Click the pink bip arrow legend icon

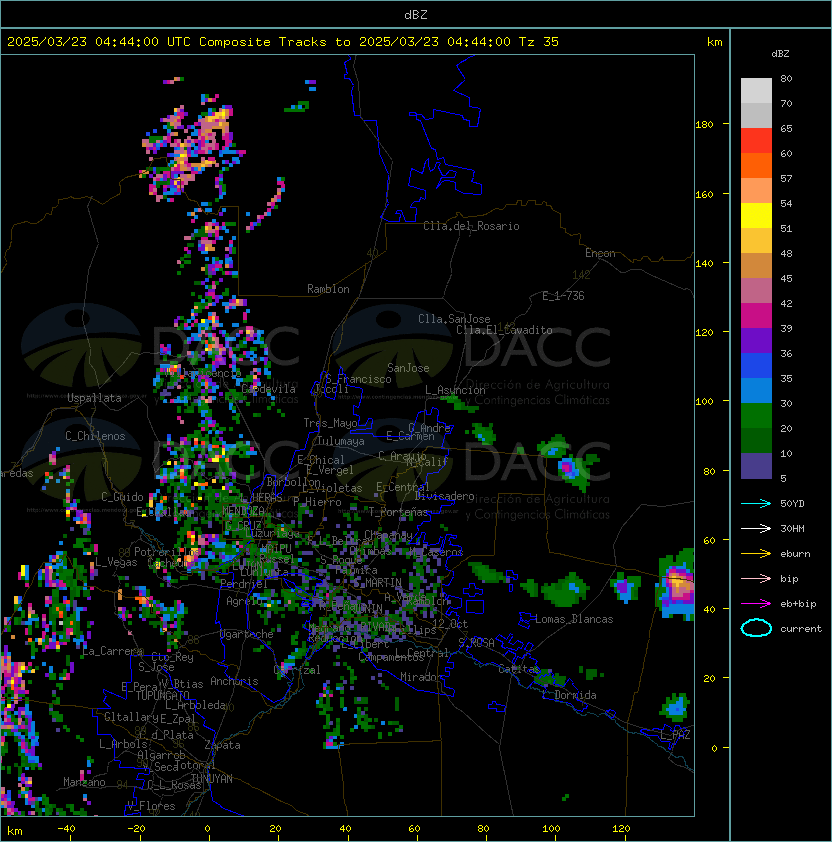(756, 578)
